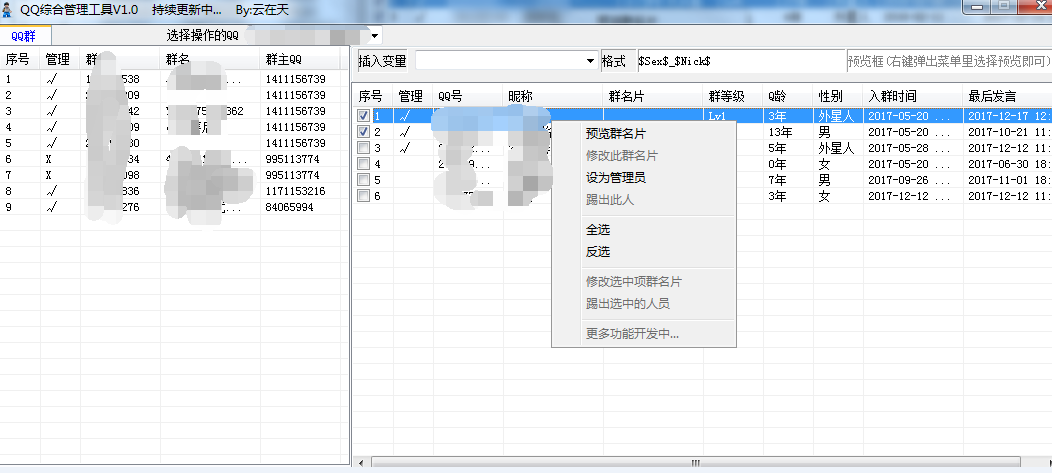Minimize the QQ综合管理工具 window

click(975, 6)
